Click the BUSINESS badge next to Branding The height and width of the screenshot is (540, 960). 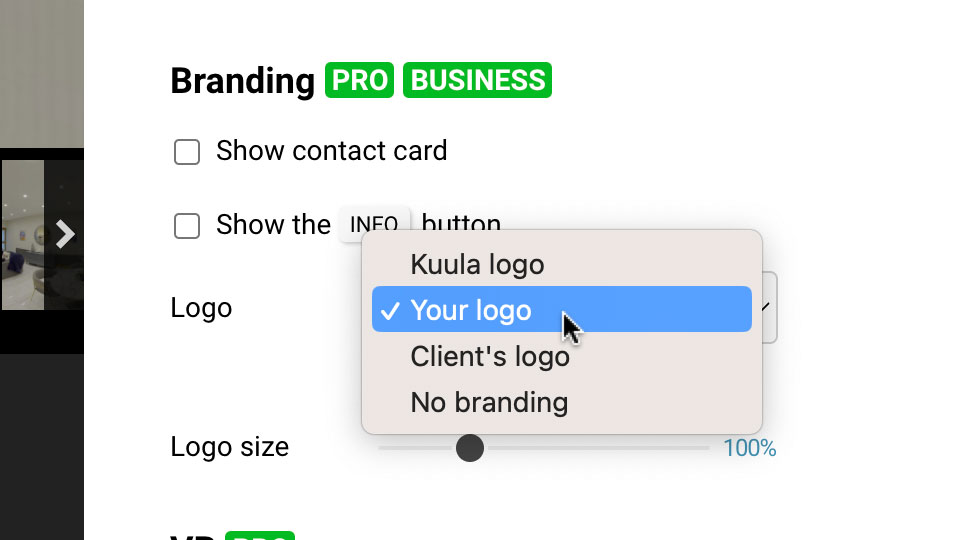pos(477,80)
